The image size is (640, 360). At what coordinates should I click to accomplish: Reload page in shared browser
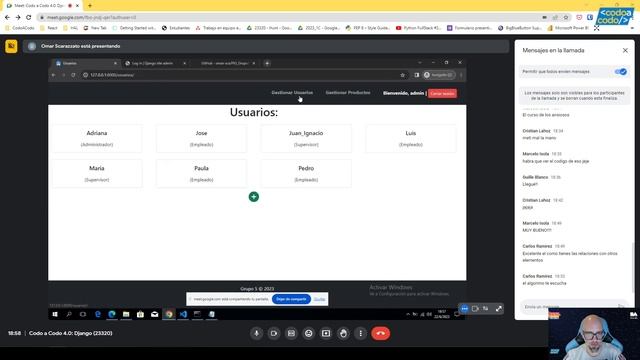tap(73, 75)
